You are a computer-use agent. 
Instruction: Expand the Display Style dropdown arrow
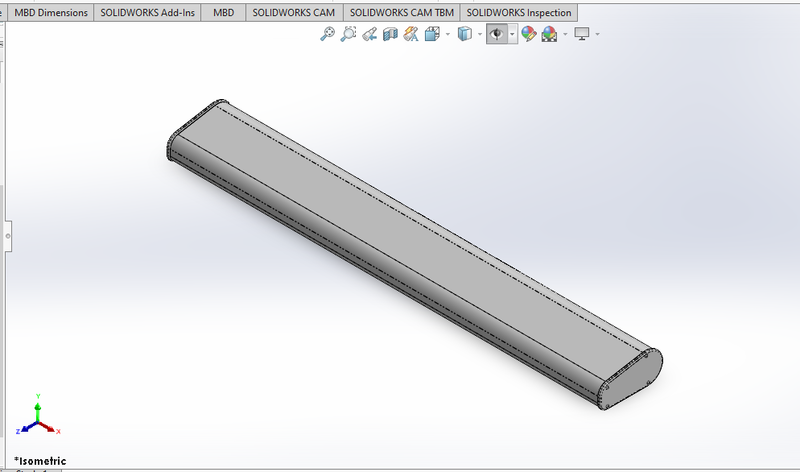pyautogui.click(x=478, y=34)
